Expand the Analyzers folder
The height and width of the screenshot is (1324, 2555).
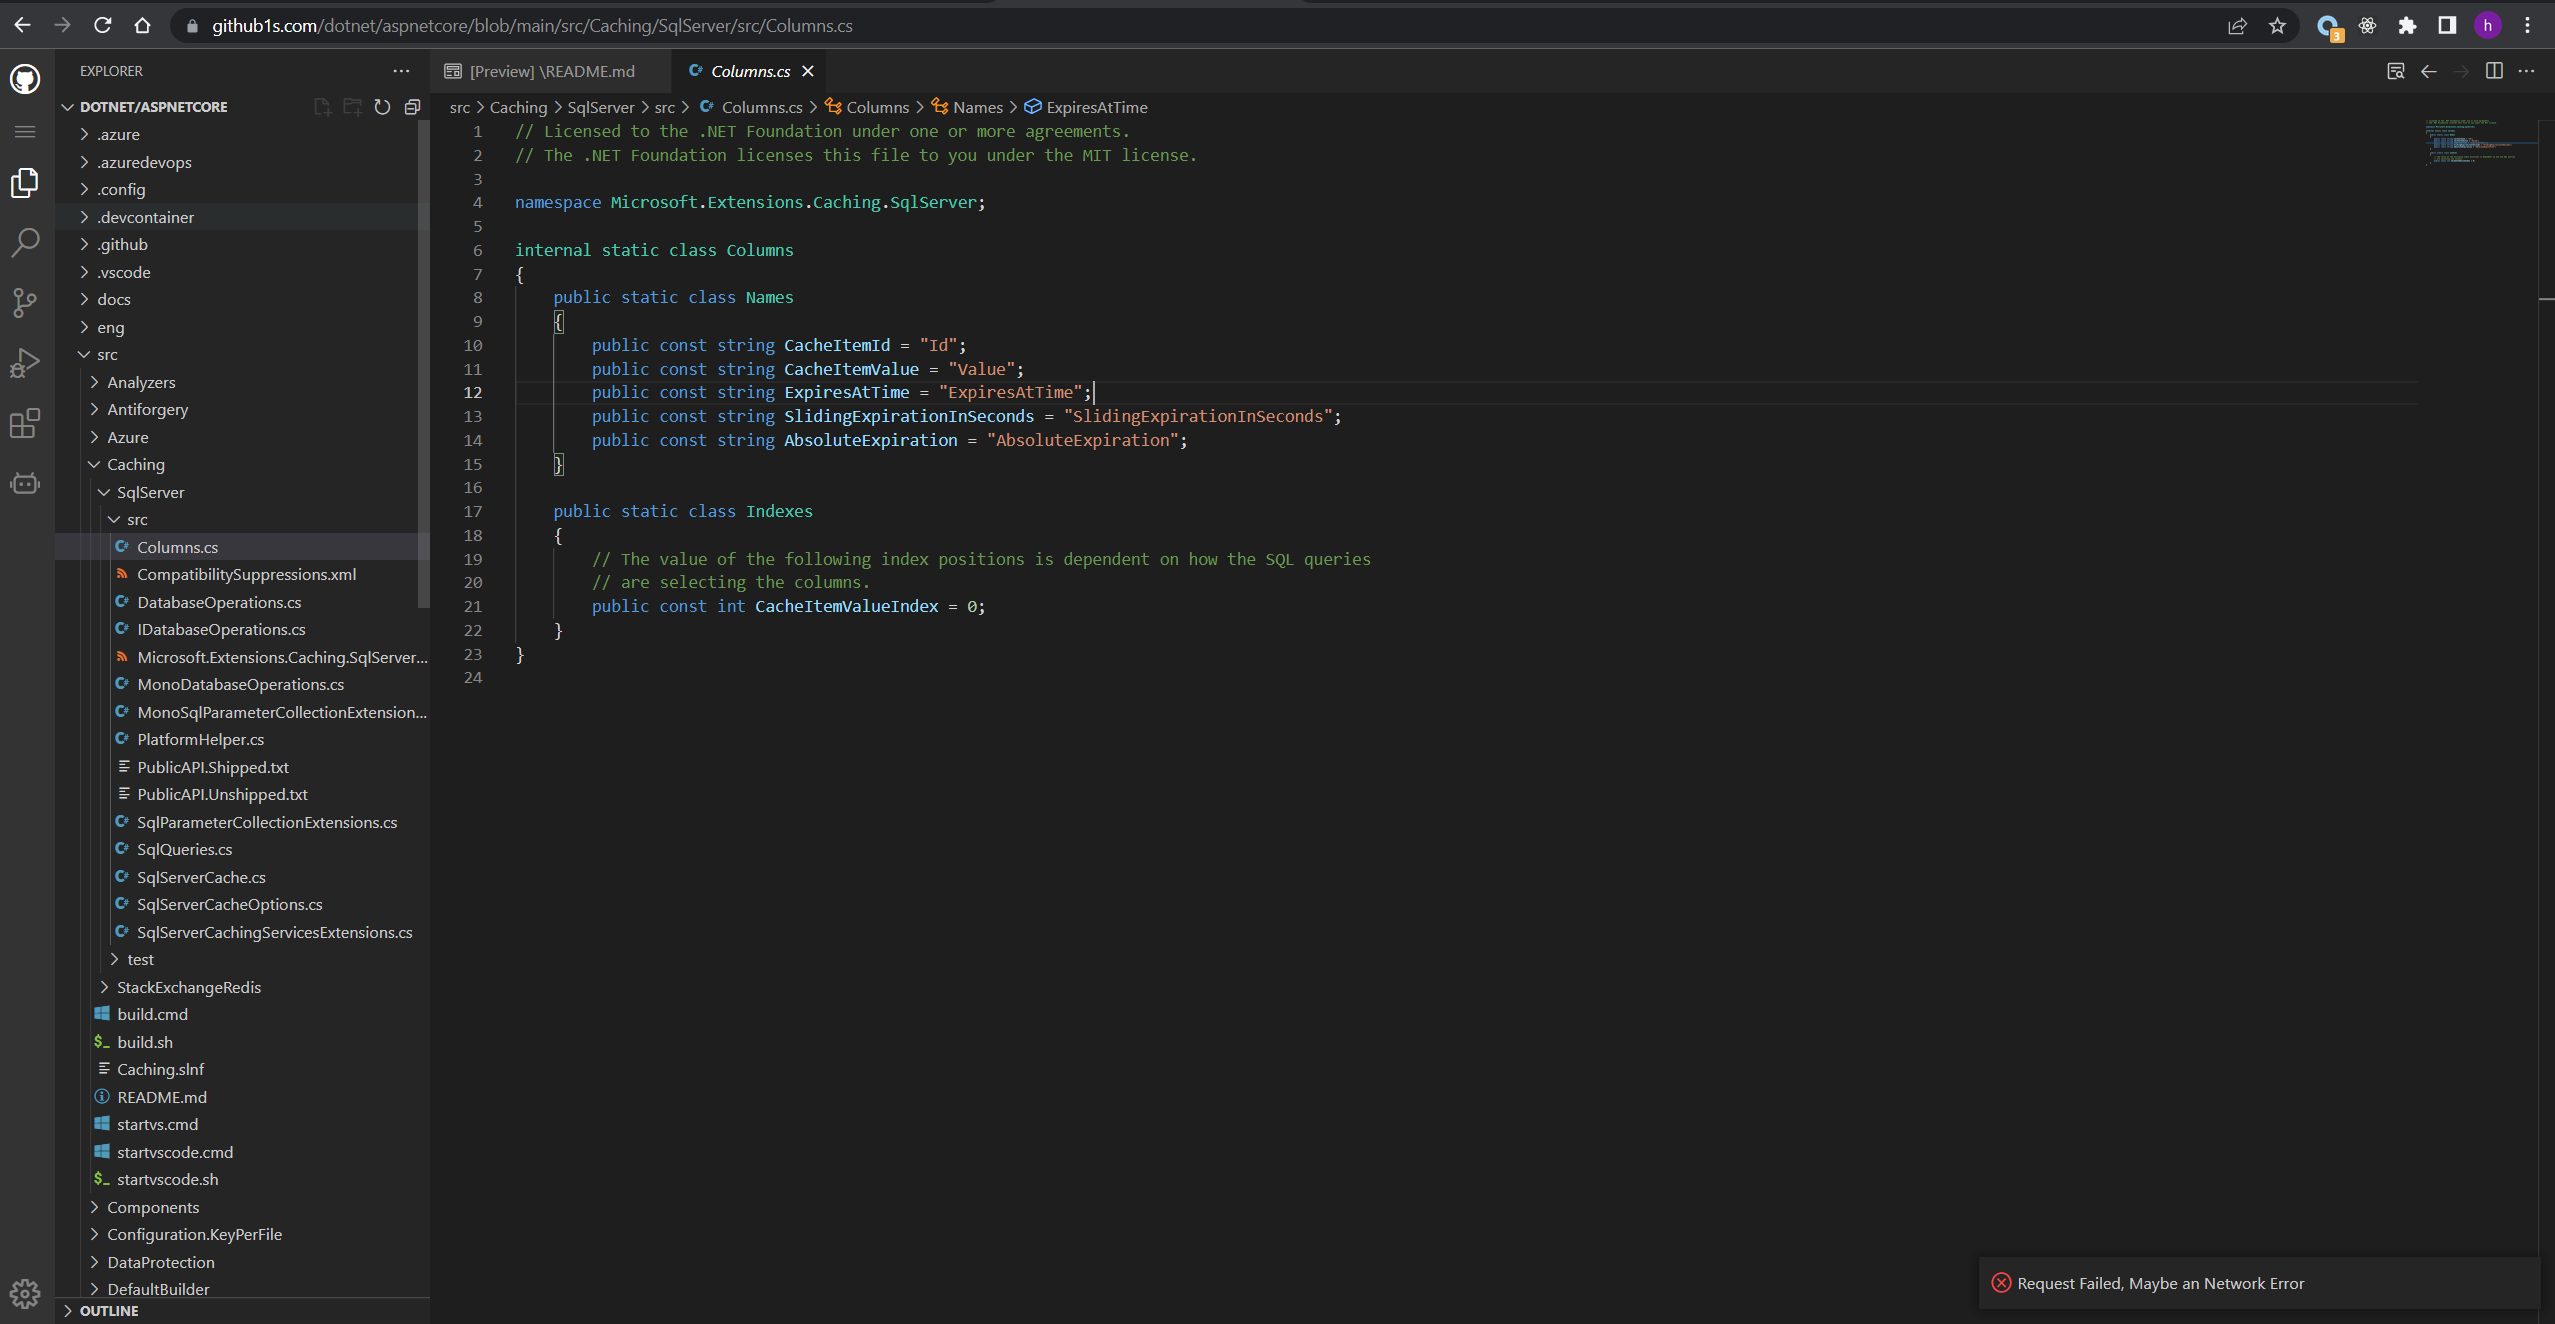click(x=242, y=382)
